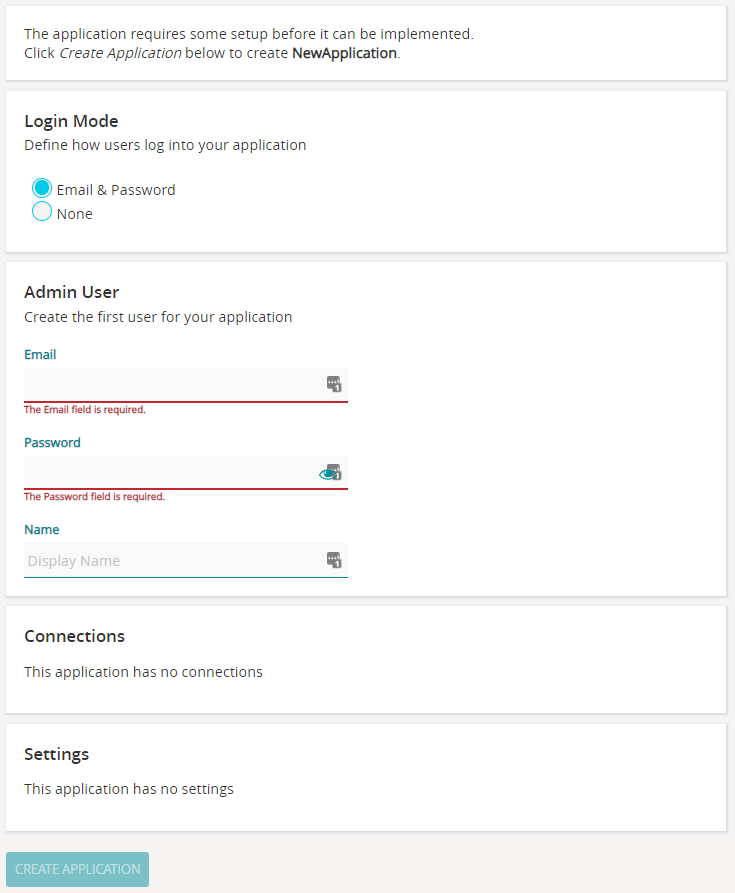Click the password manager icon in Email field
Screen dimensions: 735x893
click(x=334, y=384)
